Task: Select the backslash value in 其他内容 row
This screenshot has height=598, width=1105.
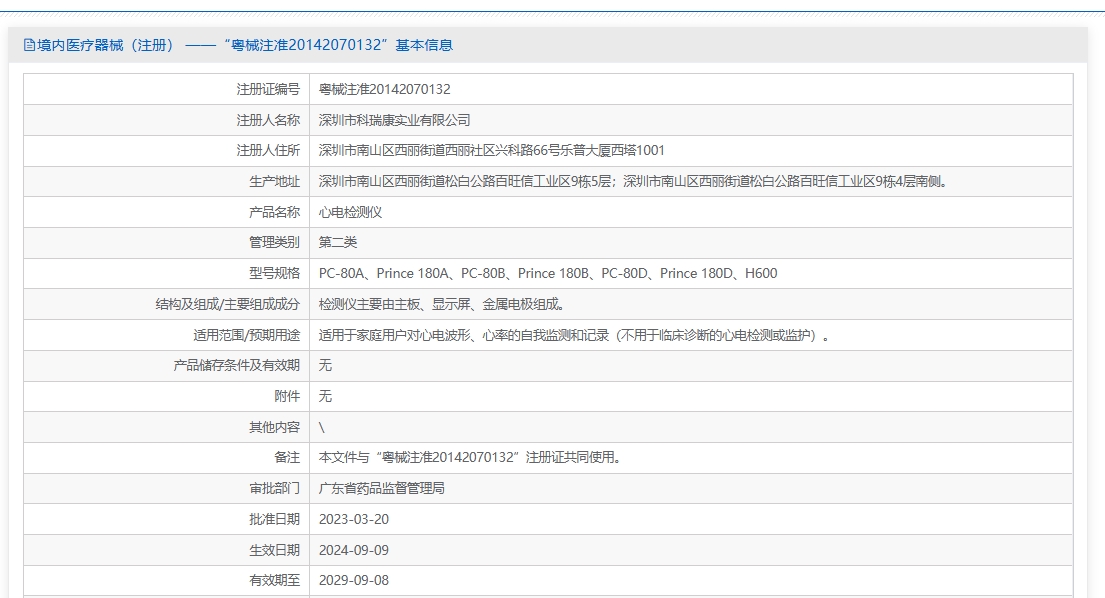Action: 322,428
